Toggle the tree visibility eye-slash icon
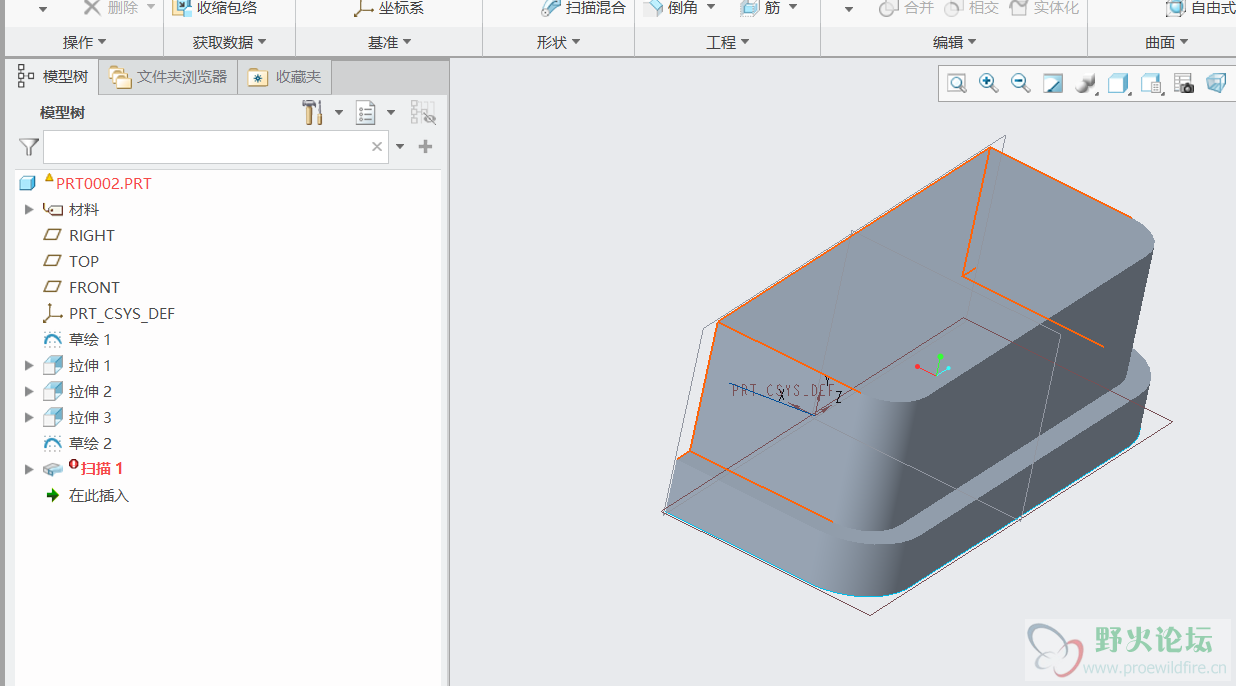This screenshot has height=686, width=1236. tap(423, 113)
